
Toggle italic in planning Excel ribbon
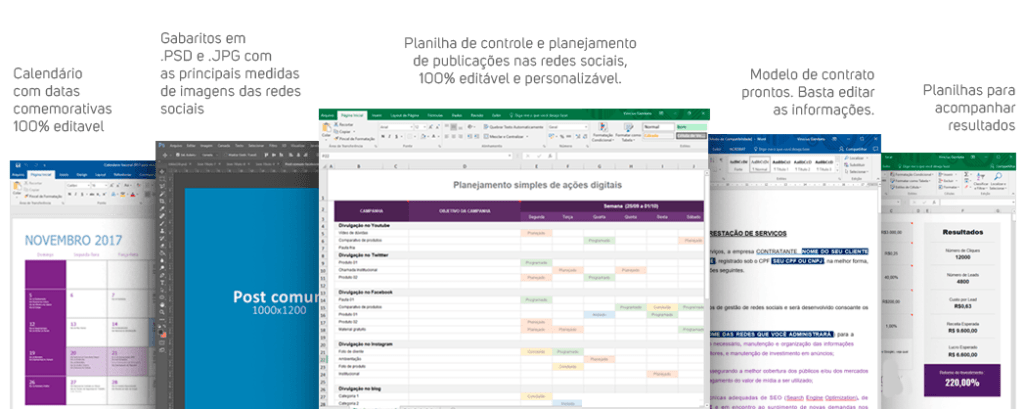click(389, 137)
